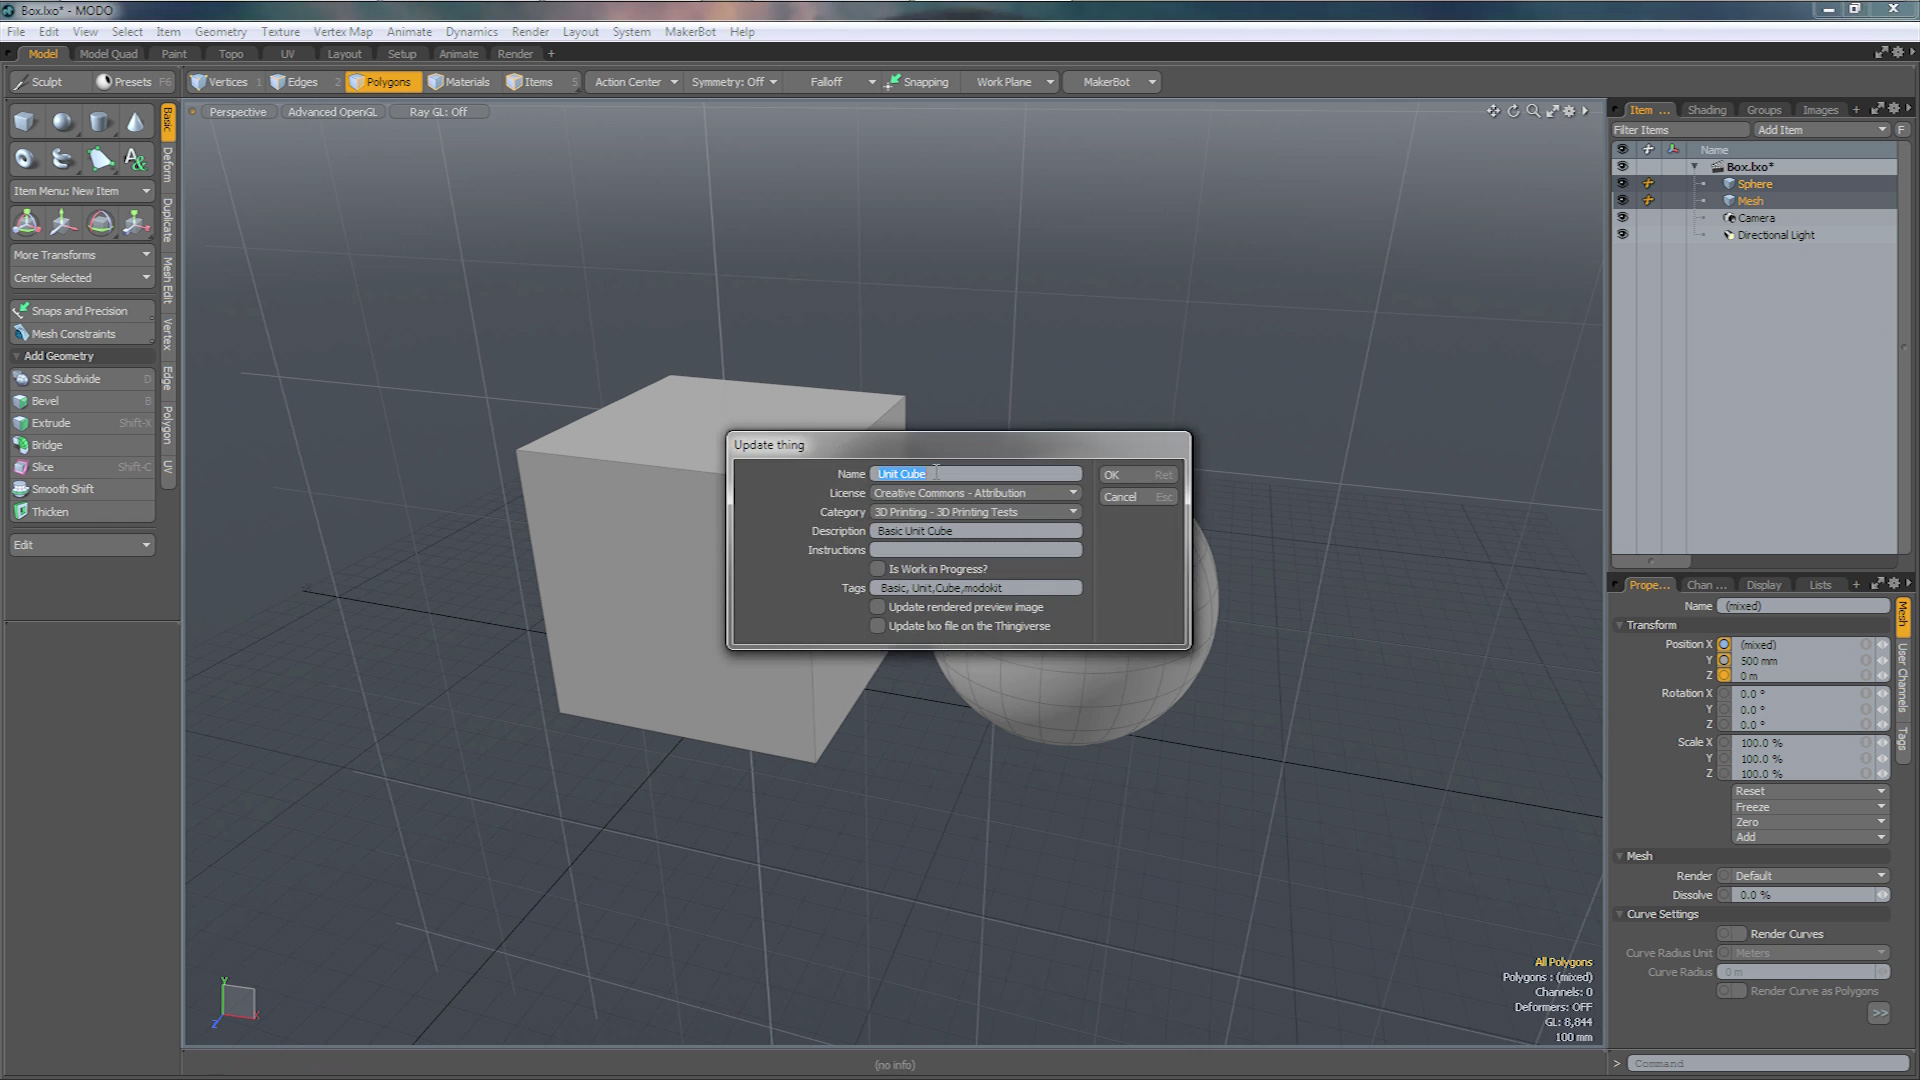The image size is (1920, 1080).
Task: Click the Snapping toggle icon
Action: 894,82
